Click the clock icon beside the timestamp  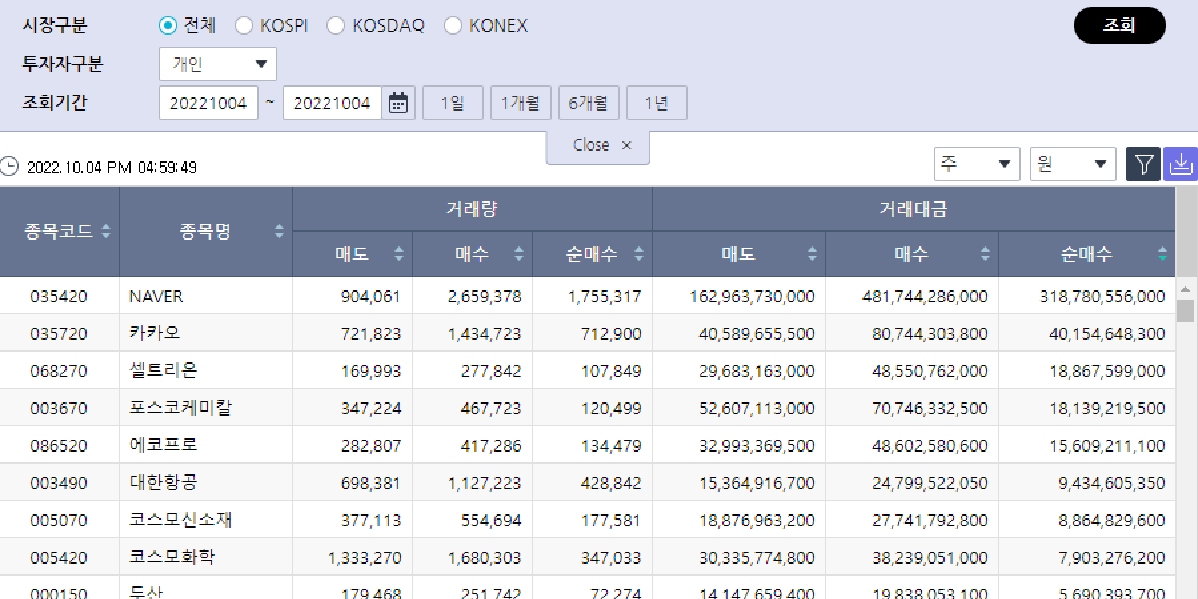(9, 167)
